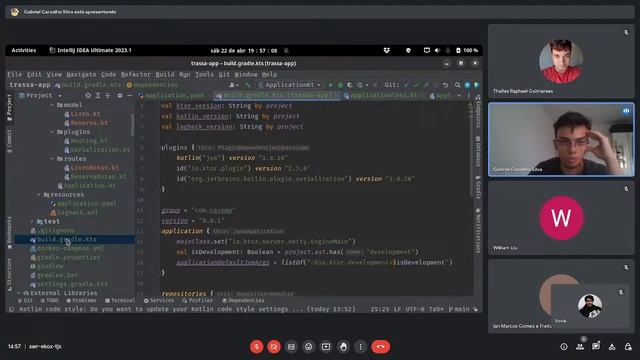Raise hand in the meeting
The height and width of the screenshot is (360, 640).
click(343, 347)
